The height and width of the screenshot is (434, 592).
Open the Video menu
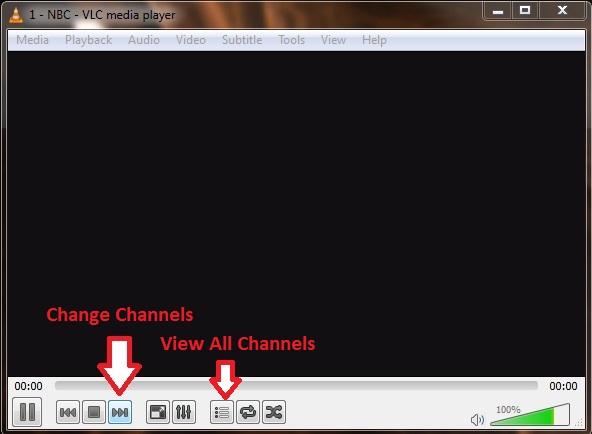click(x=191, y=40)
